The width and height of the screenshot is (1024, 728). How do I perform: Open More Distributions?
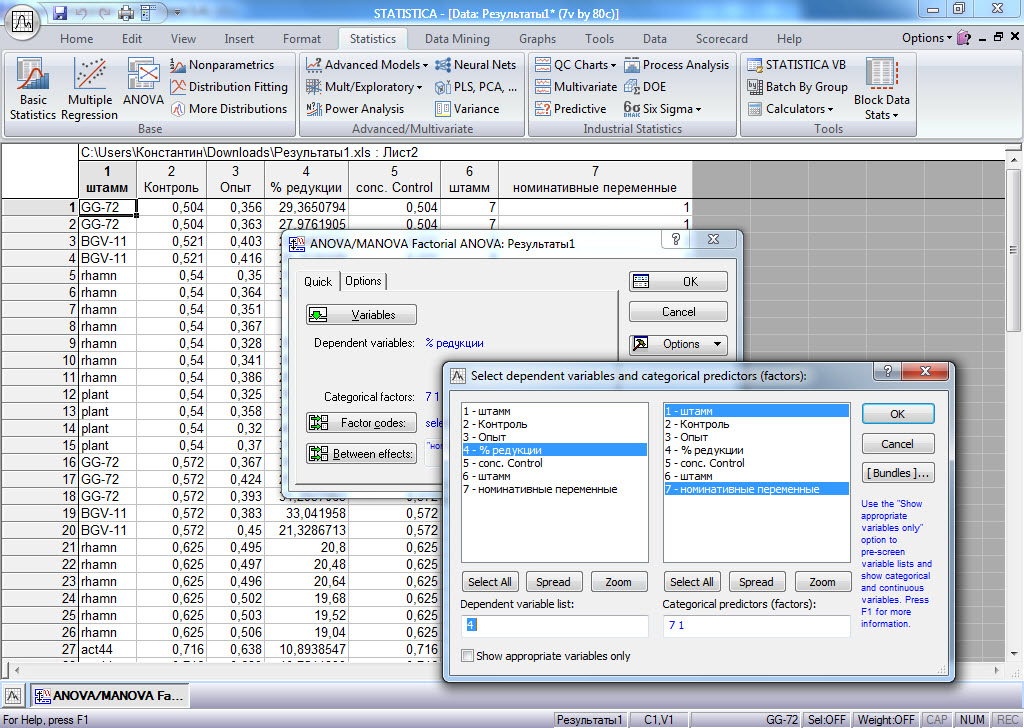[229, 109]
